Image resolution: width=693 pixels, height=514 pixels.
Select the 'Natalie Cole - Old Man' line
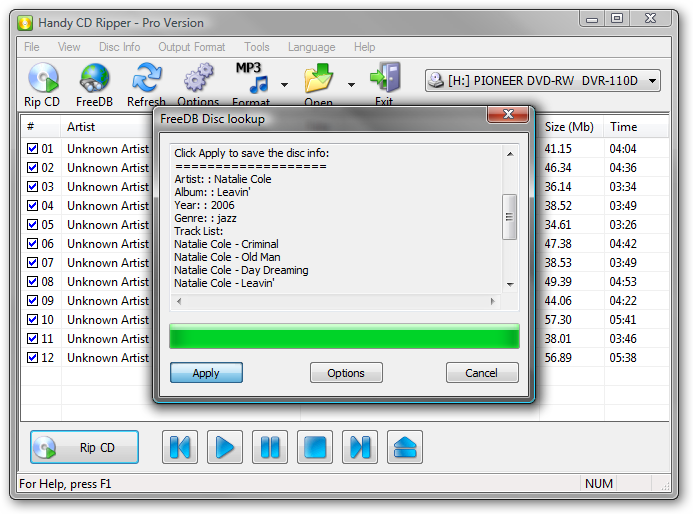click(227, 257)
